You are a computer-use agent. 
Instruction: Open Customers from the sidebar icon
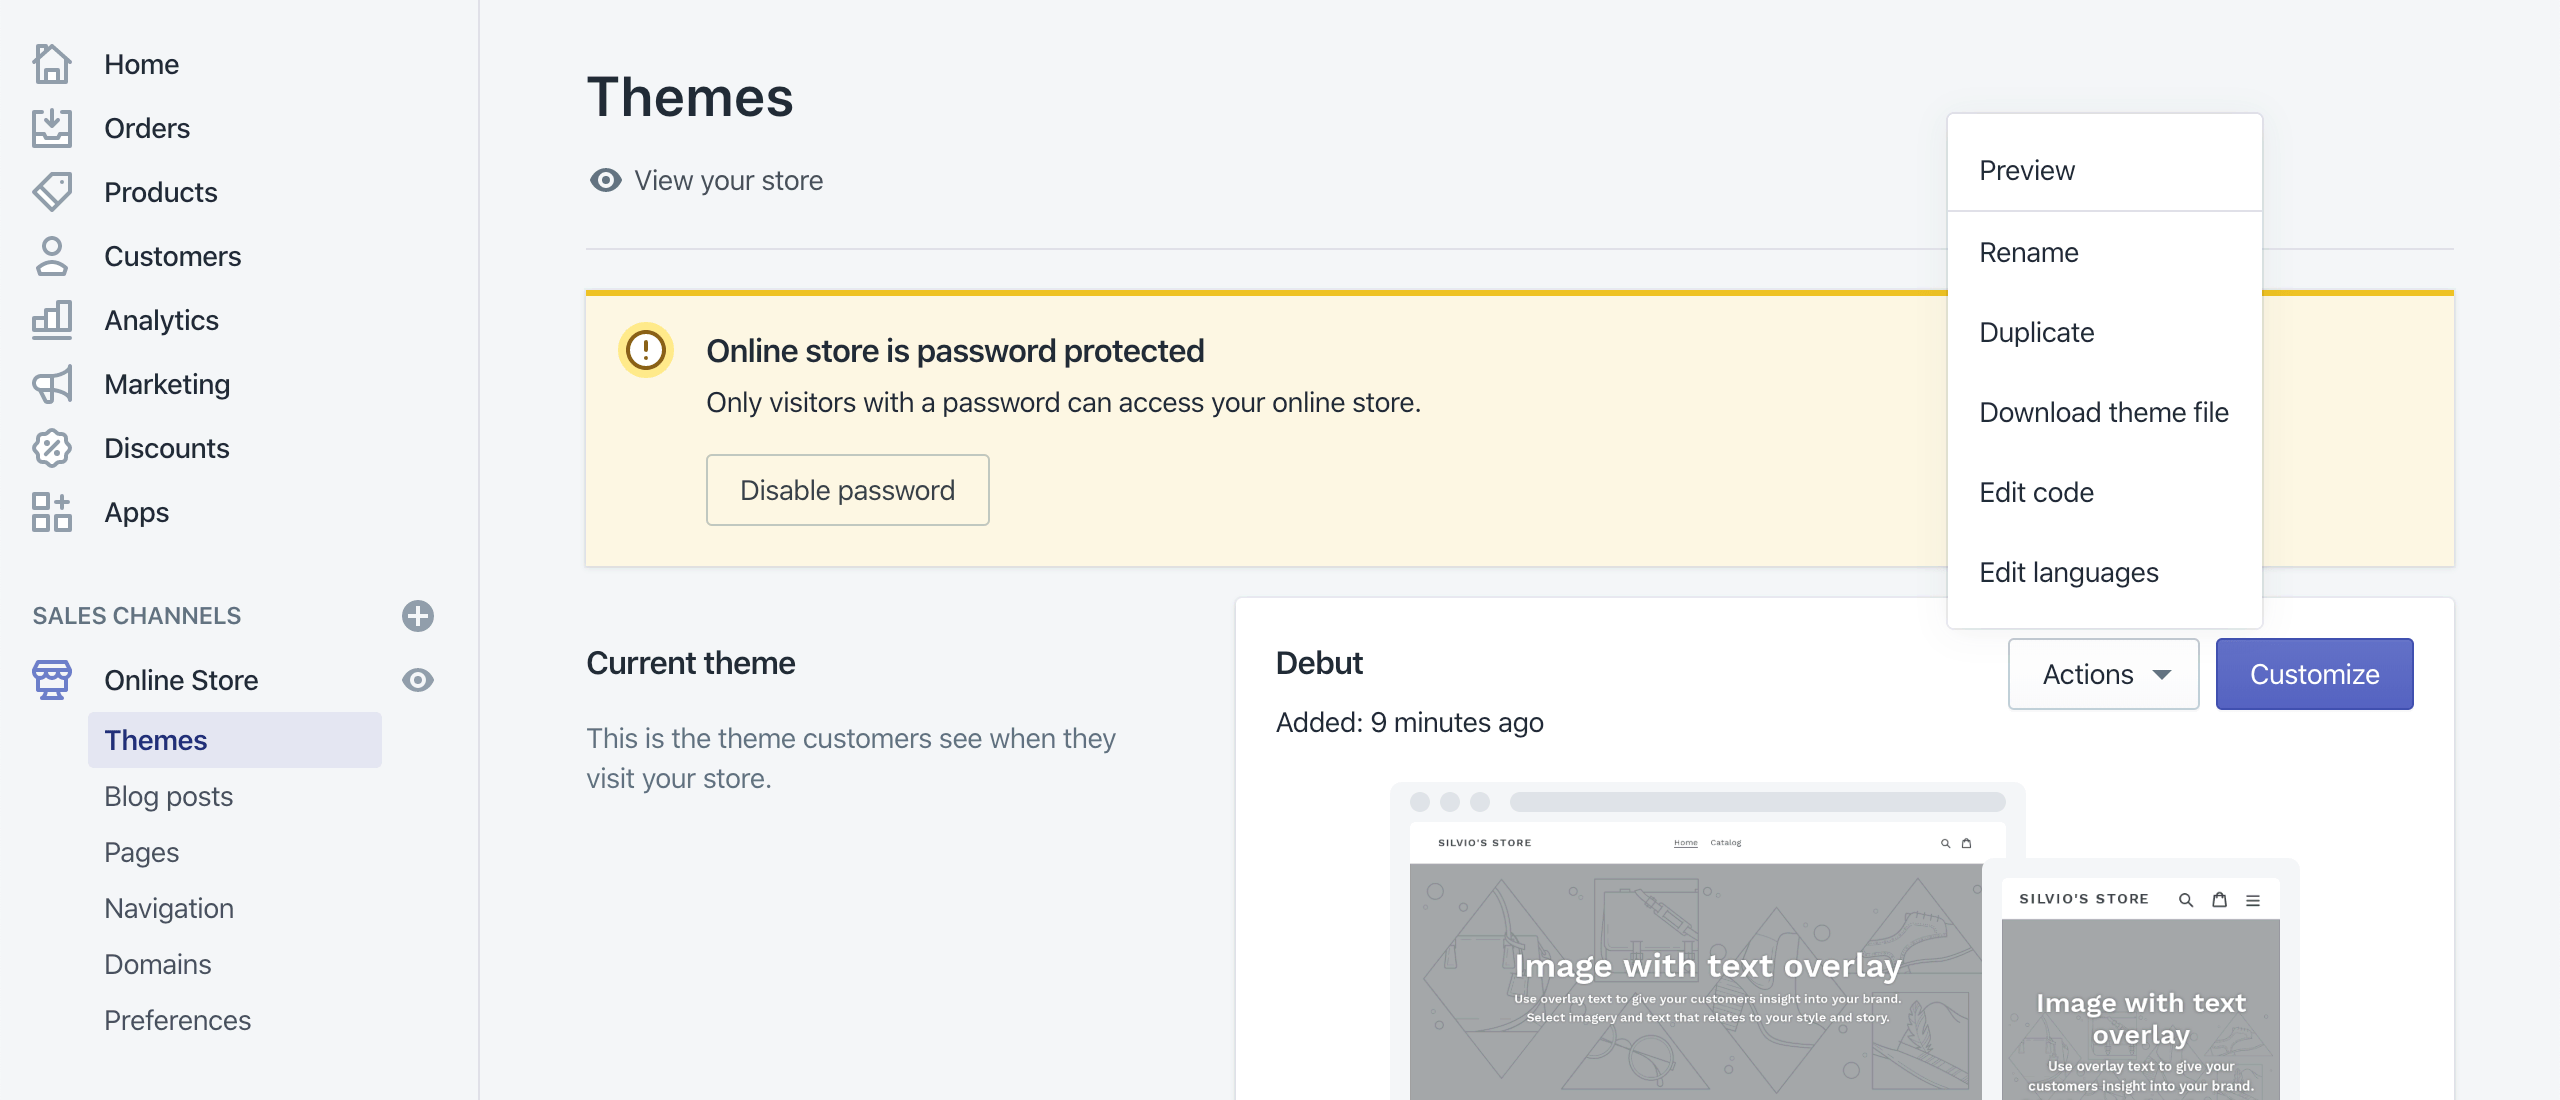point(51,255)
